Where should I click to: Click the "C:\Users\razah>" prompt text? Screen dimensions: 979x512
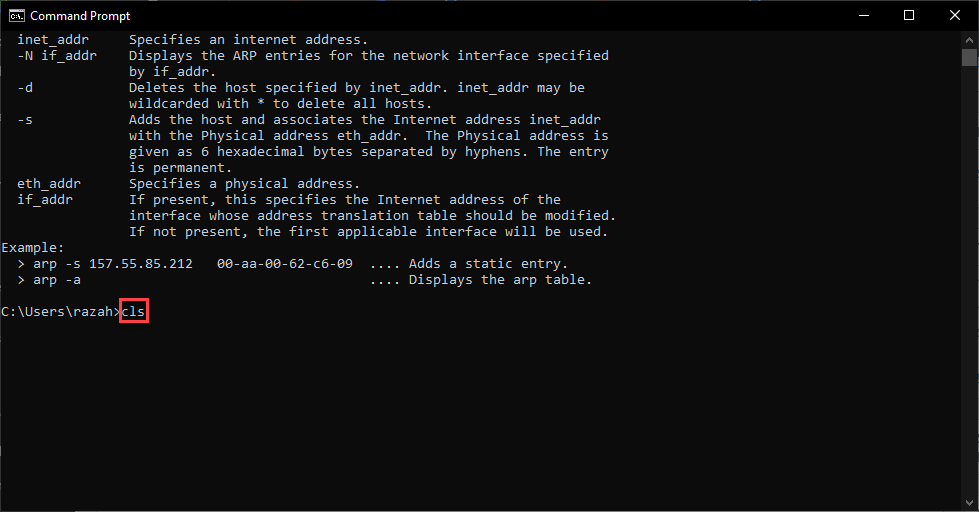[60, 312]
